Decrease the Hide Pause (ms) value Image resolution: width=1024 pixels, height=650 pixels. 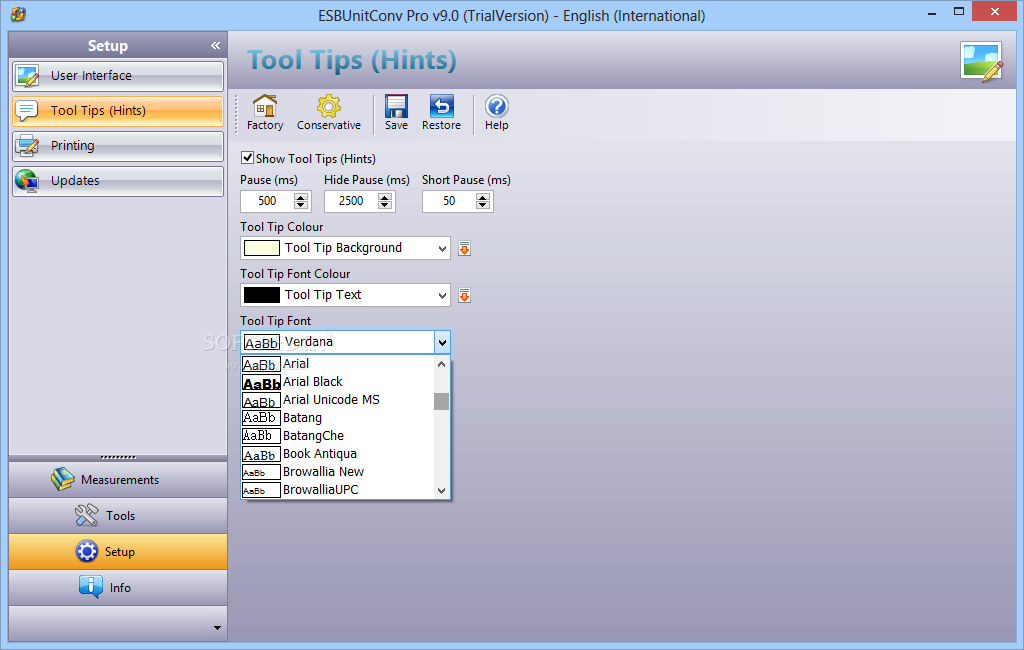[385, 206]
